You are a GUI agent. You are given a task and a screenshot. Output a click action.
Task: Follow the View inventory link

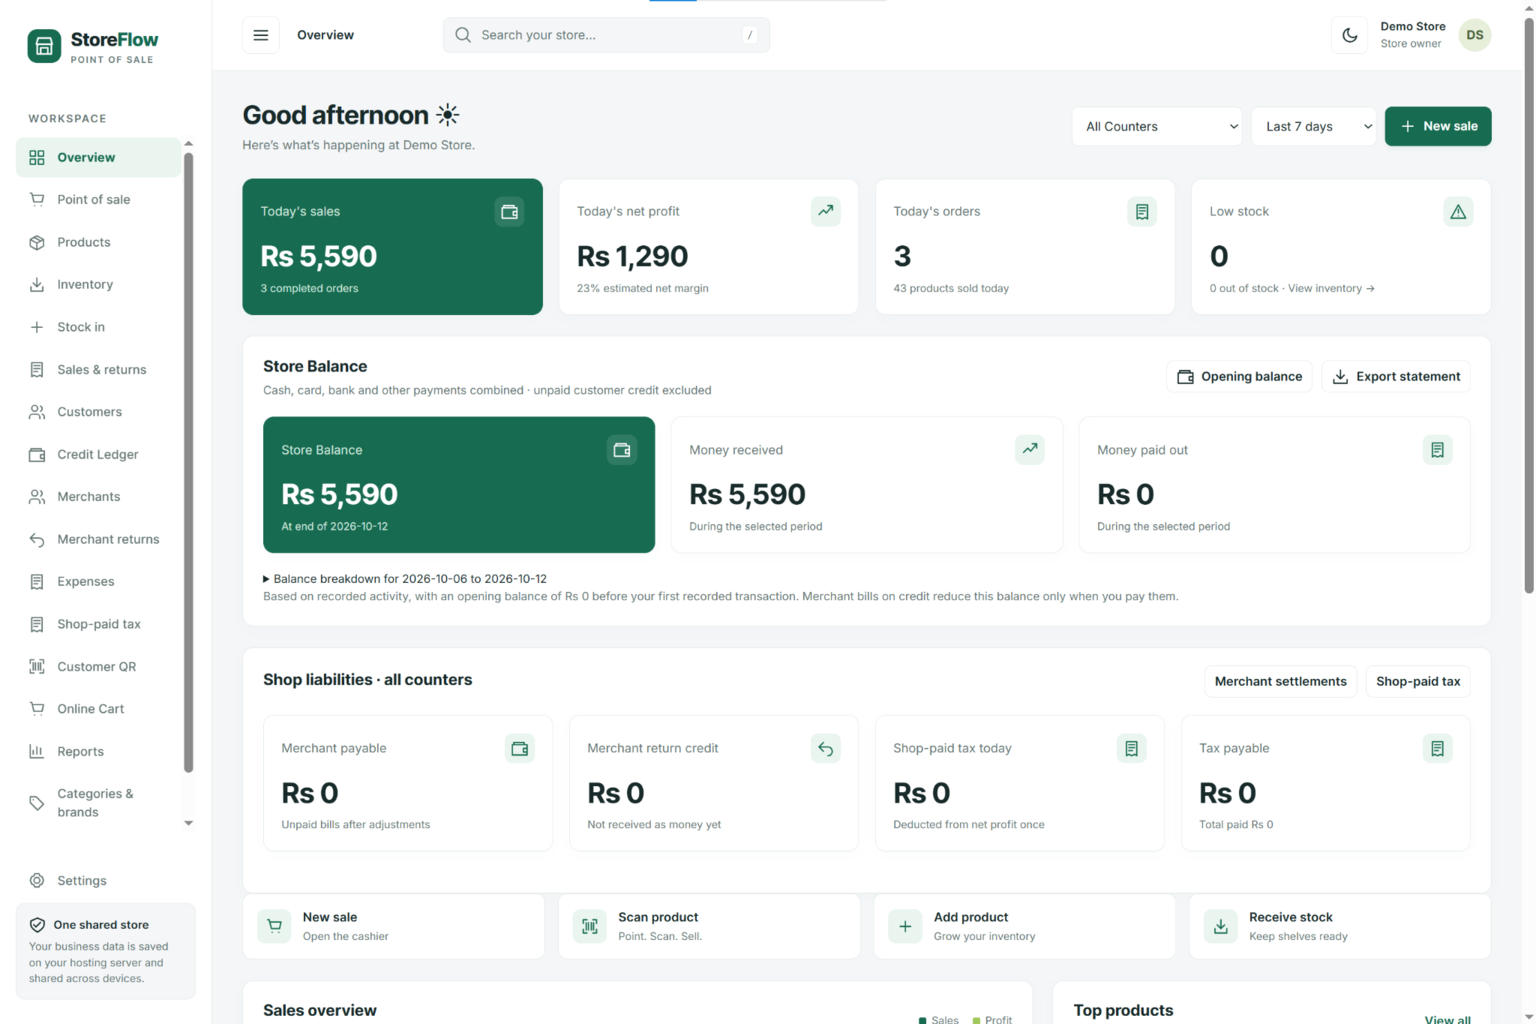coord(1331,289)
